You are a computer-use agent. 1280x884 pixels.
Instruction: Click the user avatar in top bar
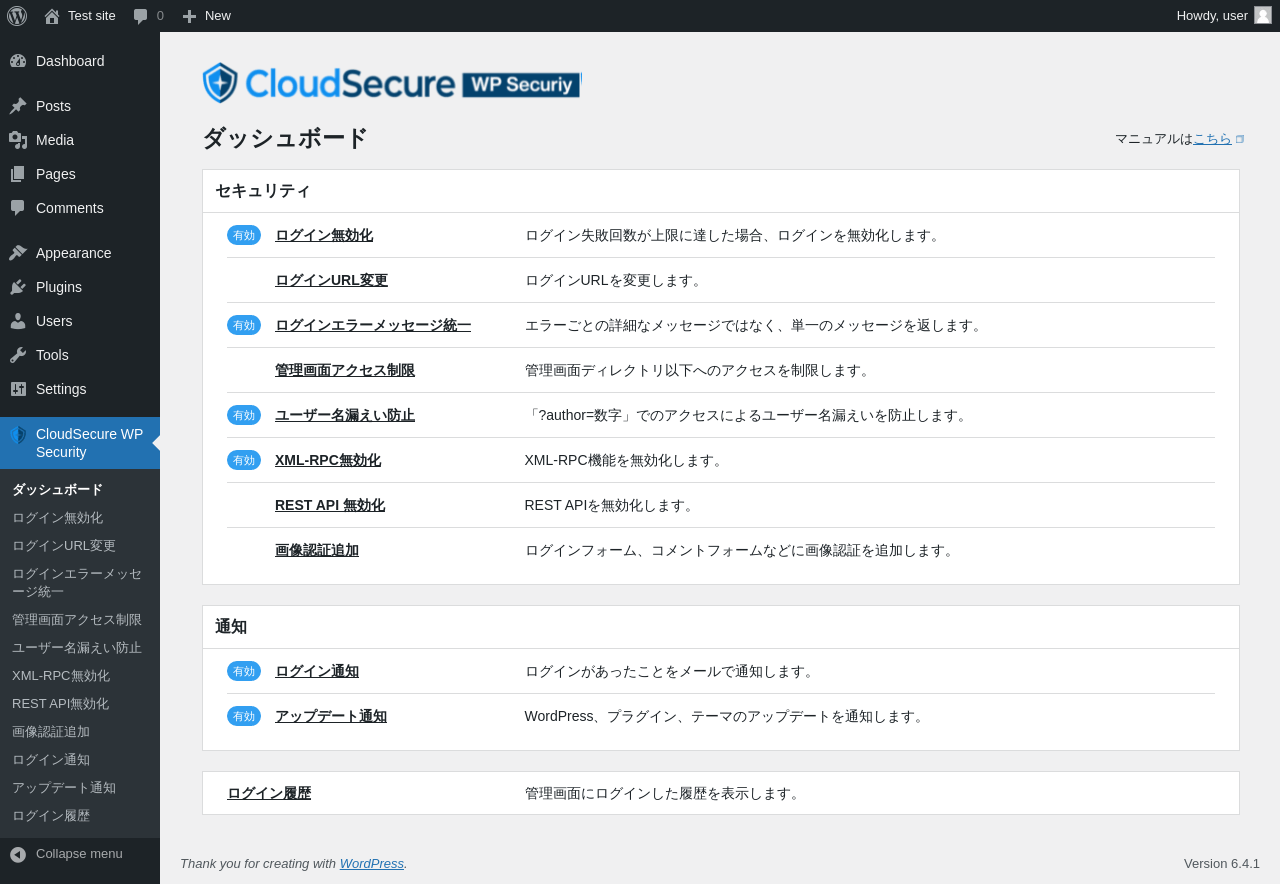(1263, 15)
